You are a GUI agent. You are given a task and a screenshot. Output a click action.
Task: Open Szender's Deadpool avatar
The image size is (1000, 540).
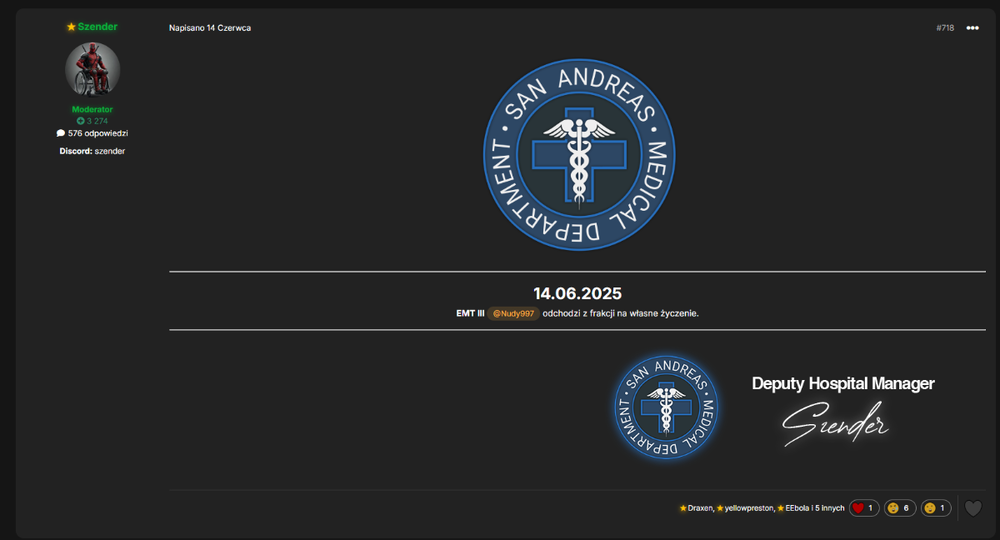[x=92, y=69]
